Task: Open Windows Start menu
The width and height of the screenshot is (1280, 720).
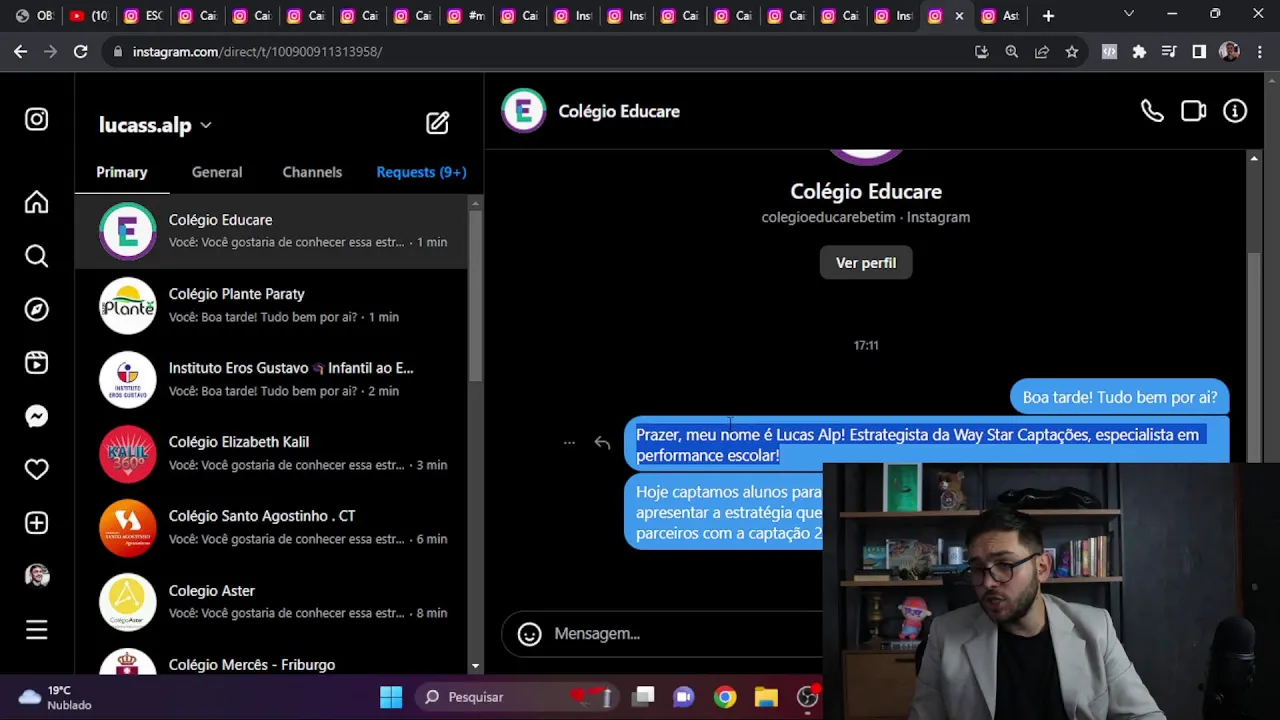Action: [391, 697]
